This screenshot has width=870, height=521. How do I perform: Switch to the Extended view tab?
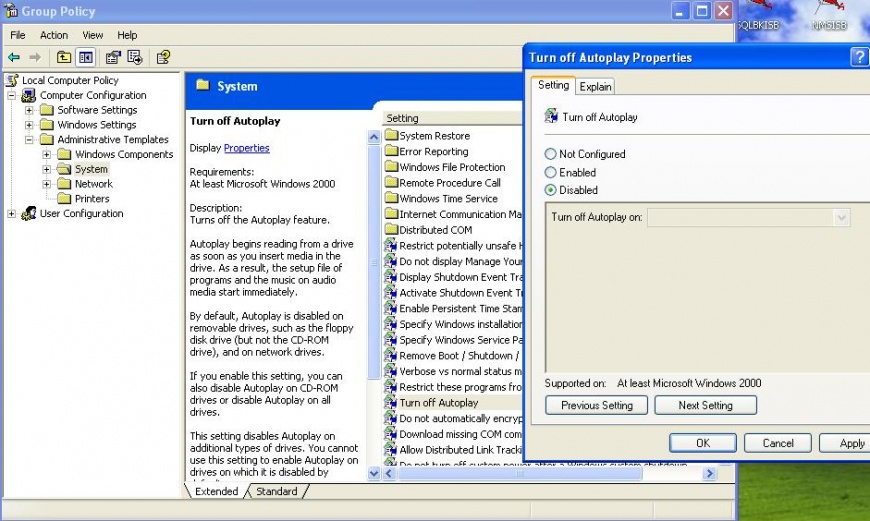[216, 491]
